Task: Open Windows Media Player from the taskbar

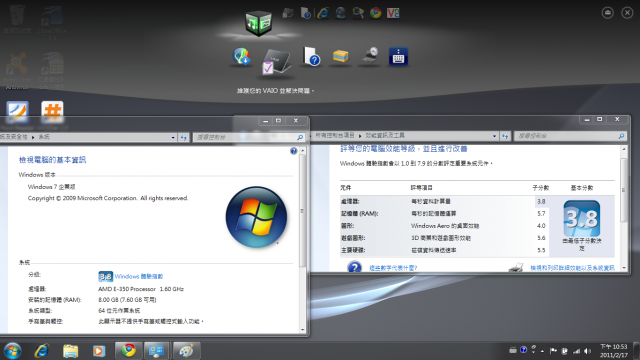Action: click(x=98, y=351)
